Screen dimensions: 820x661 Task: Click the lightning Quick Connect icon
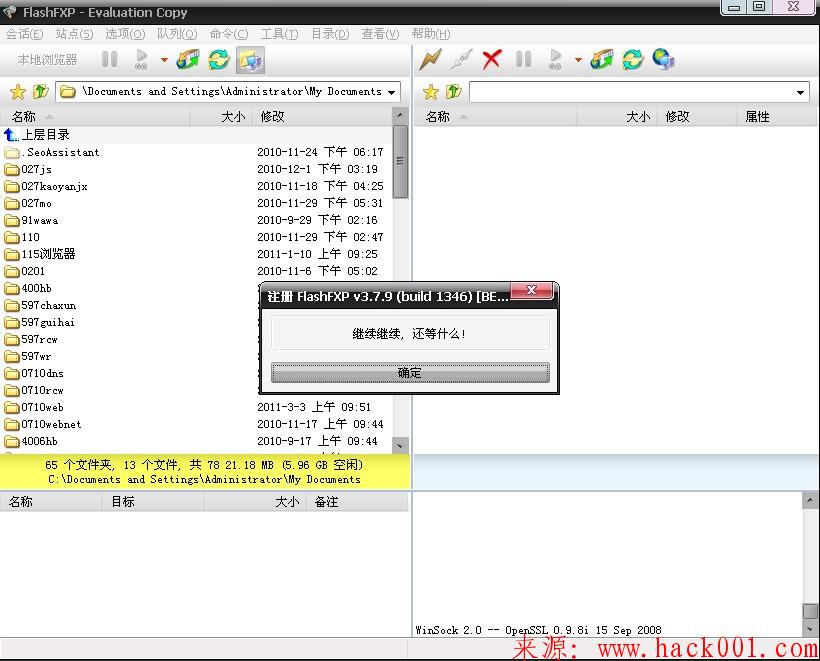(430, 59)
